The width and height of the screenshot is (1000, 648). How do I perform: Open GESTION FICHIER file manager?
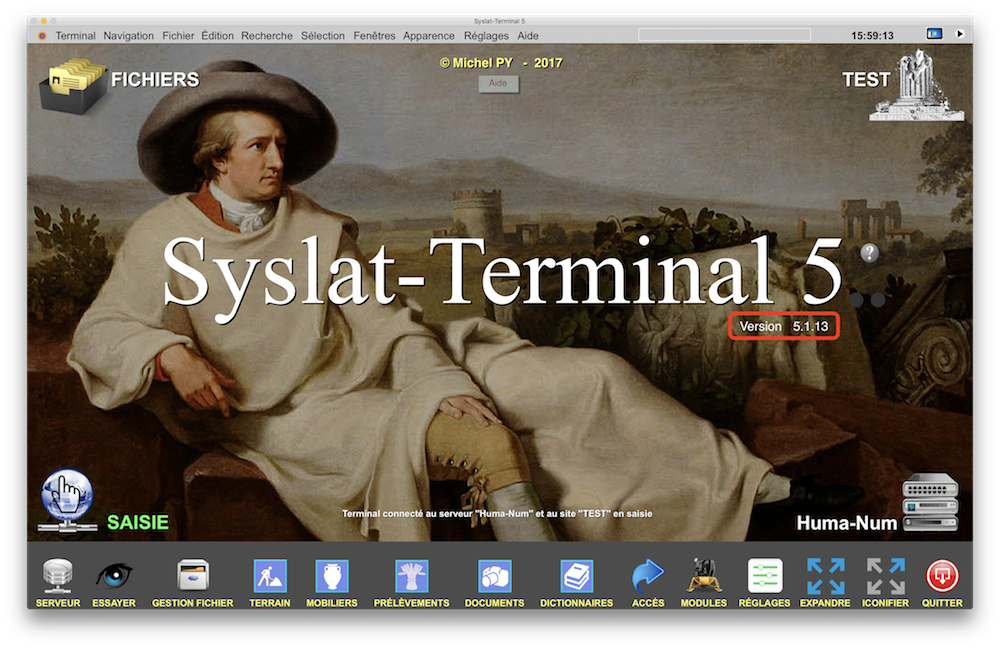pyautogui.click(x=193, y=575)
